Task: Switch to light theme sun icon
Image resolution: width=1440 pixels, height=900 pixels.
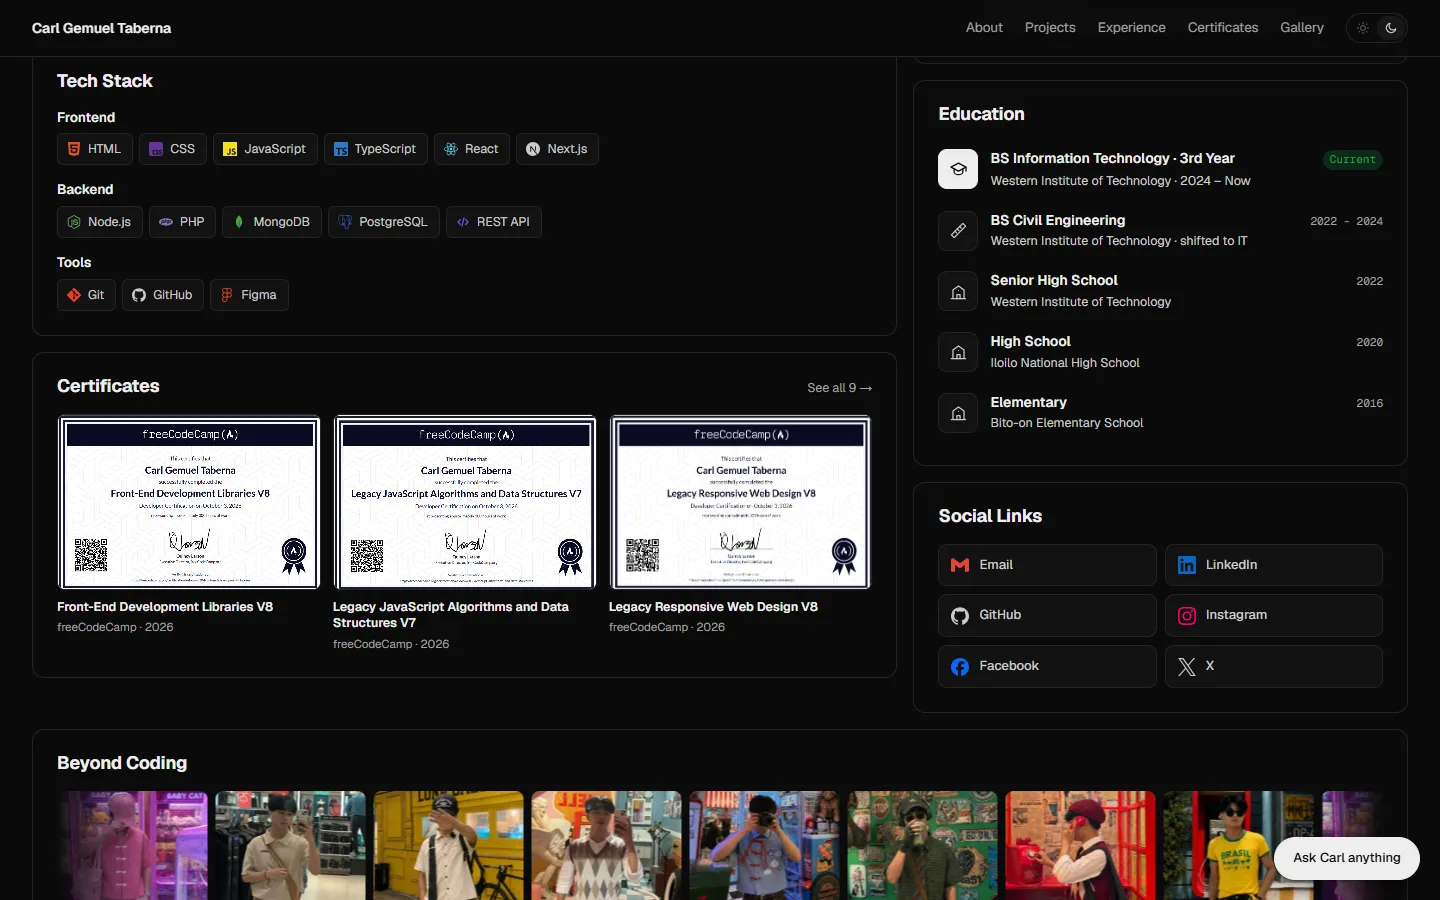Action: (1363, 28)
